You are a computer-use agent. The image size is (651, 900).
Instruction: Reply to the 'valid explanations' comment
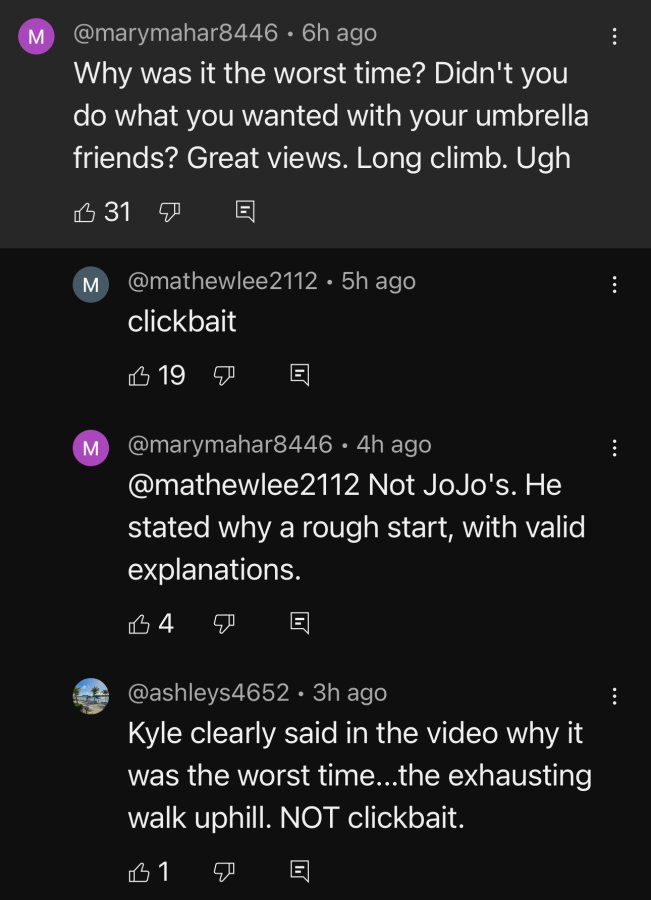[x=300, y=623]
